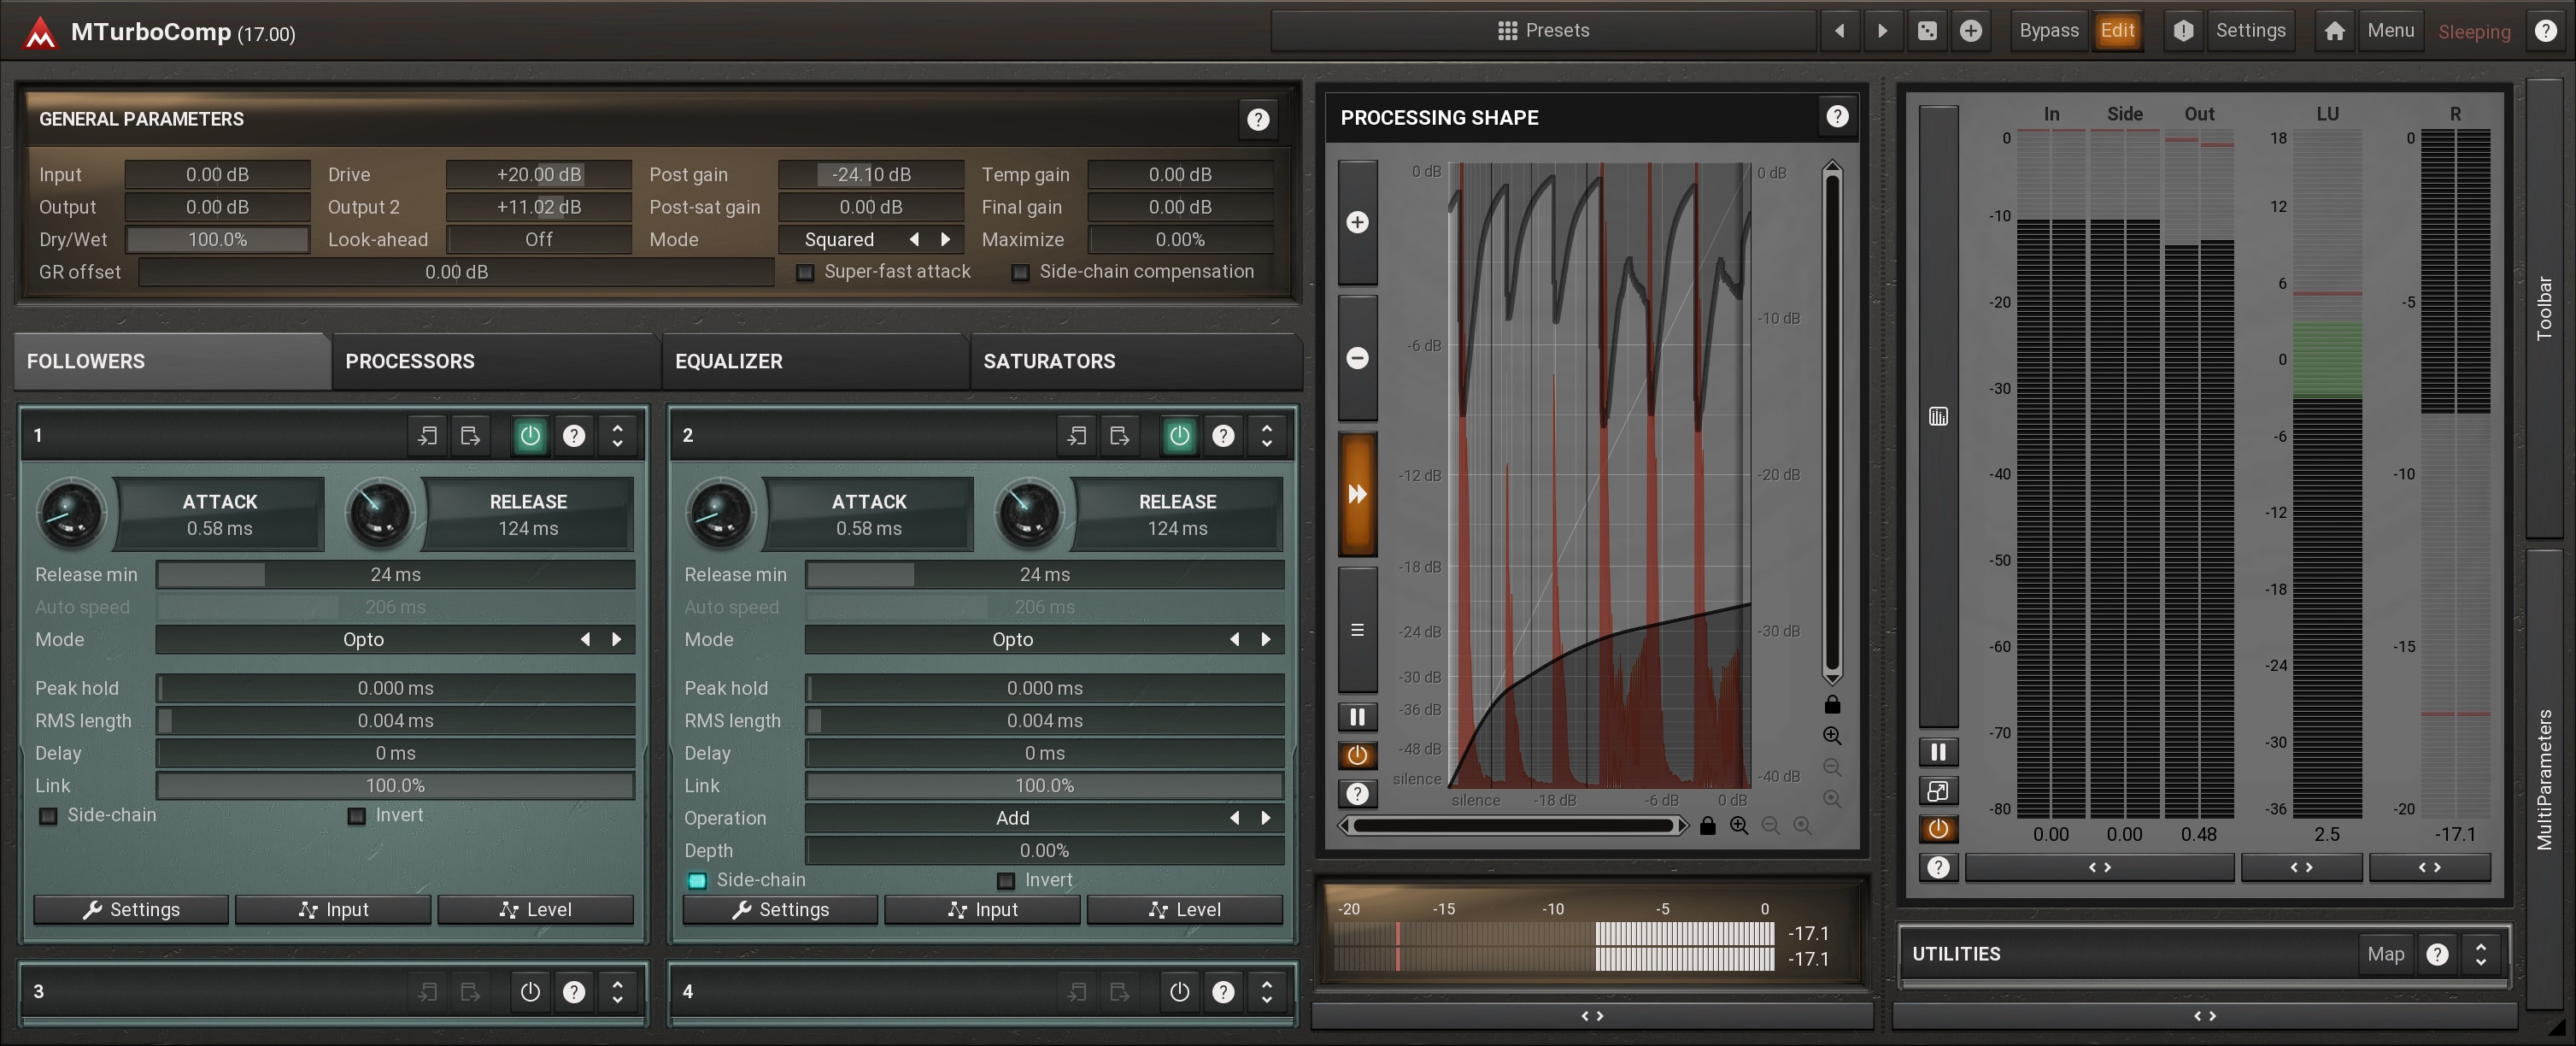Screen dimensions: 2576x1046
Task: Switch to the SATURATORS tab
Action: [x=1048, y=361]
